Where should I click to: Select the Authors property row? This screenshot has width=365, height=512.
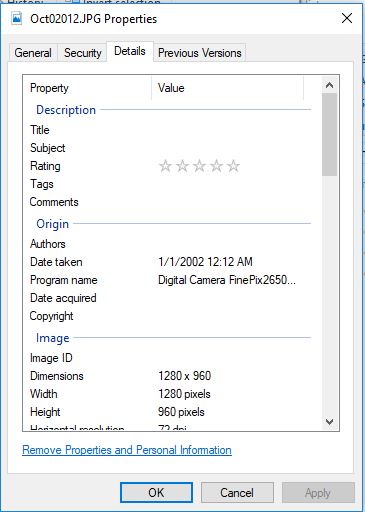[167, 244]
